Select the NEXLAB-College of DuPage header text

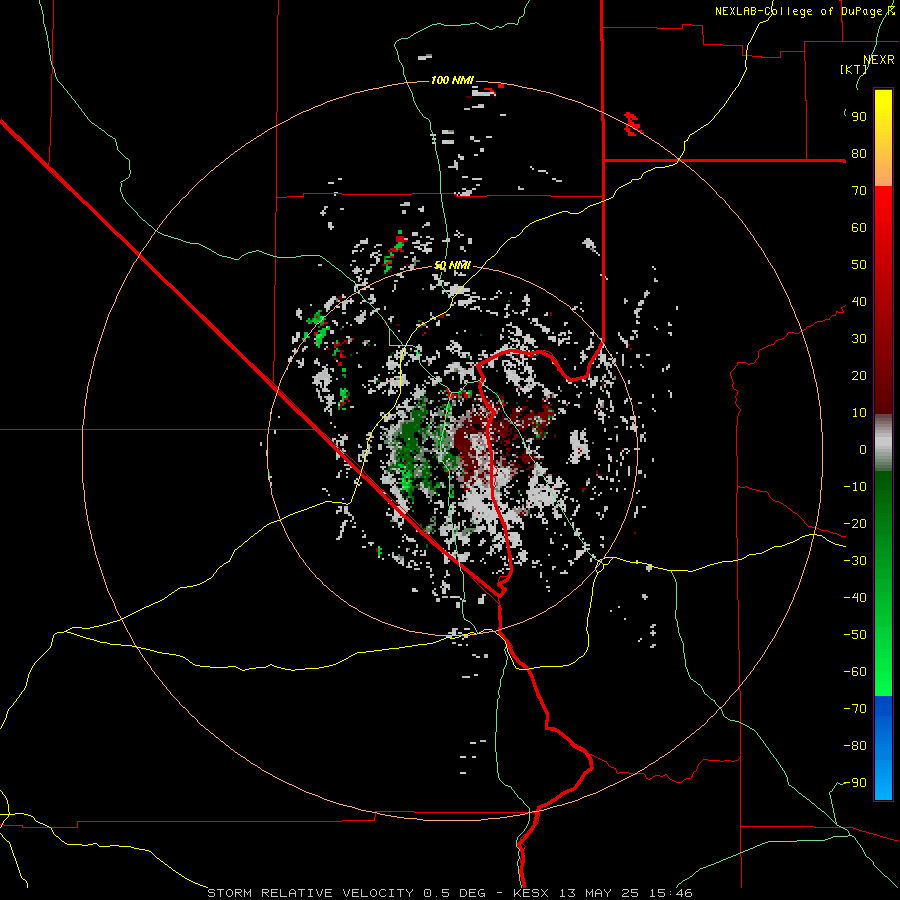805,11
